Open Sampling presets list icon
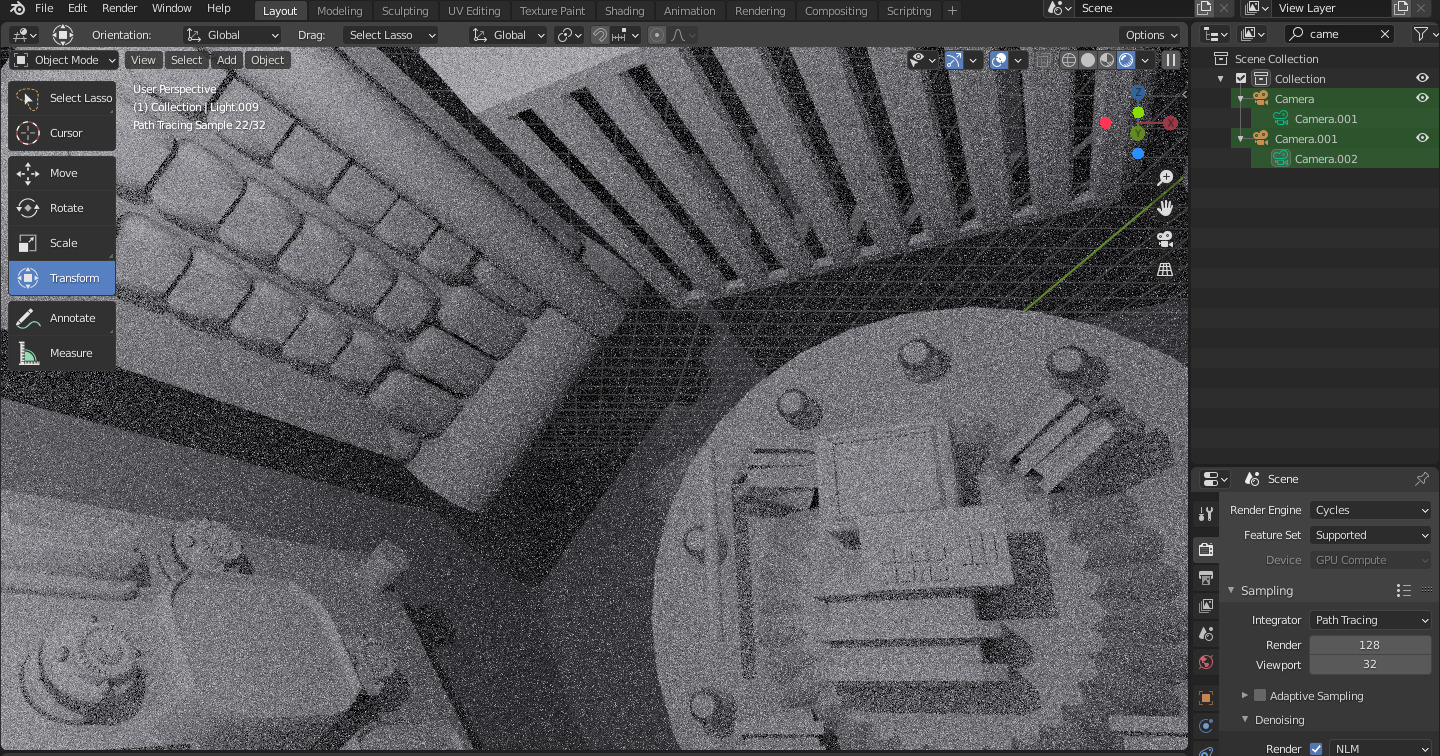Image resolution: width=1440 pixels, height=756 pixels. 1403,590
